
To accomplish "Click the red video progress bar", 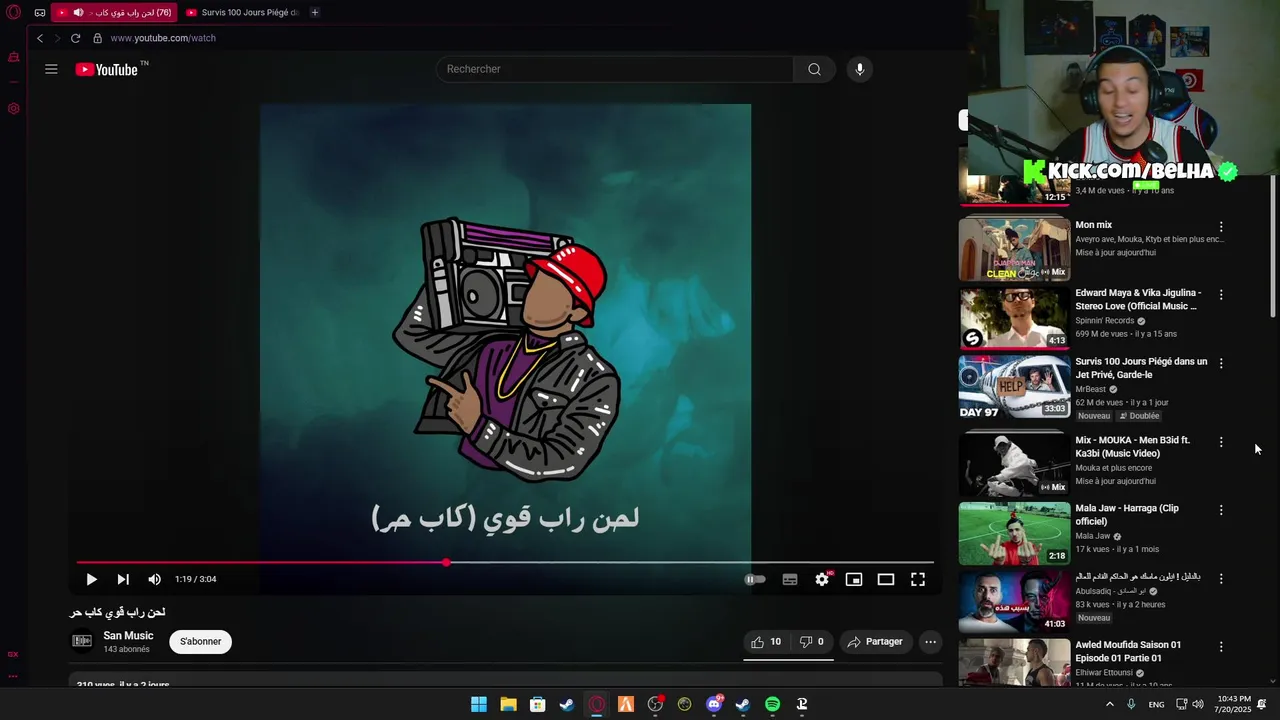I will pyautogui.click(x=261, y=563).
